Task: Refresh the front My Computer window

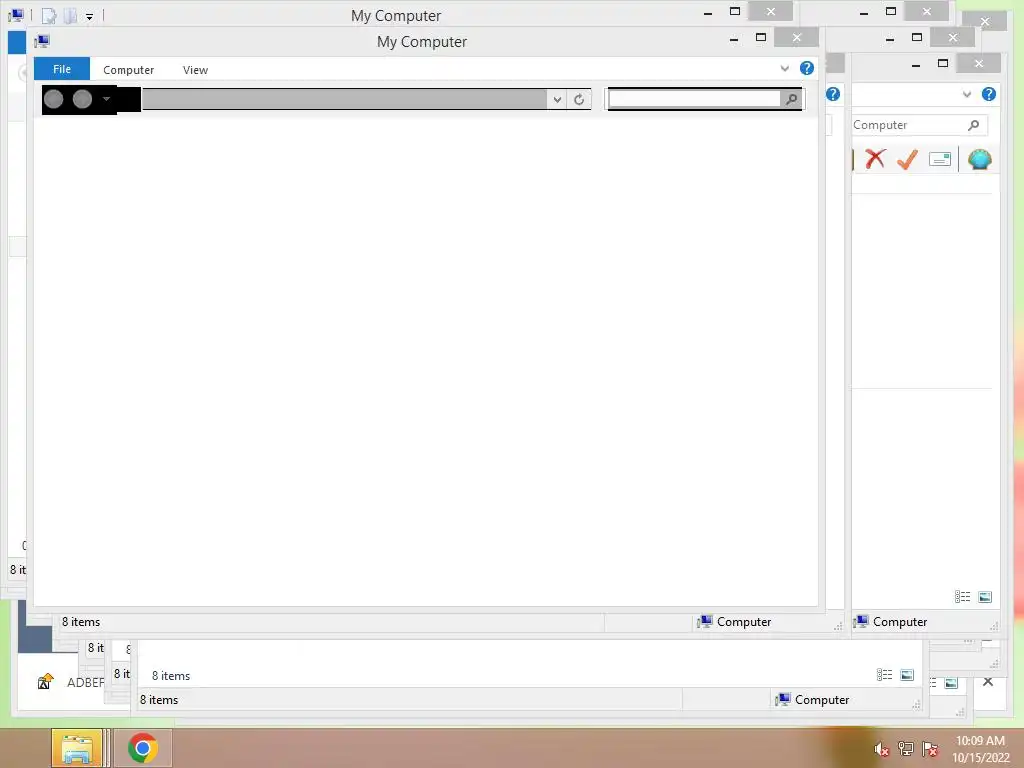Action: point(579,100)
